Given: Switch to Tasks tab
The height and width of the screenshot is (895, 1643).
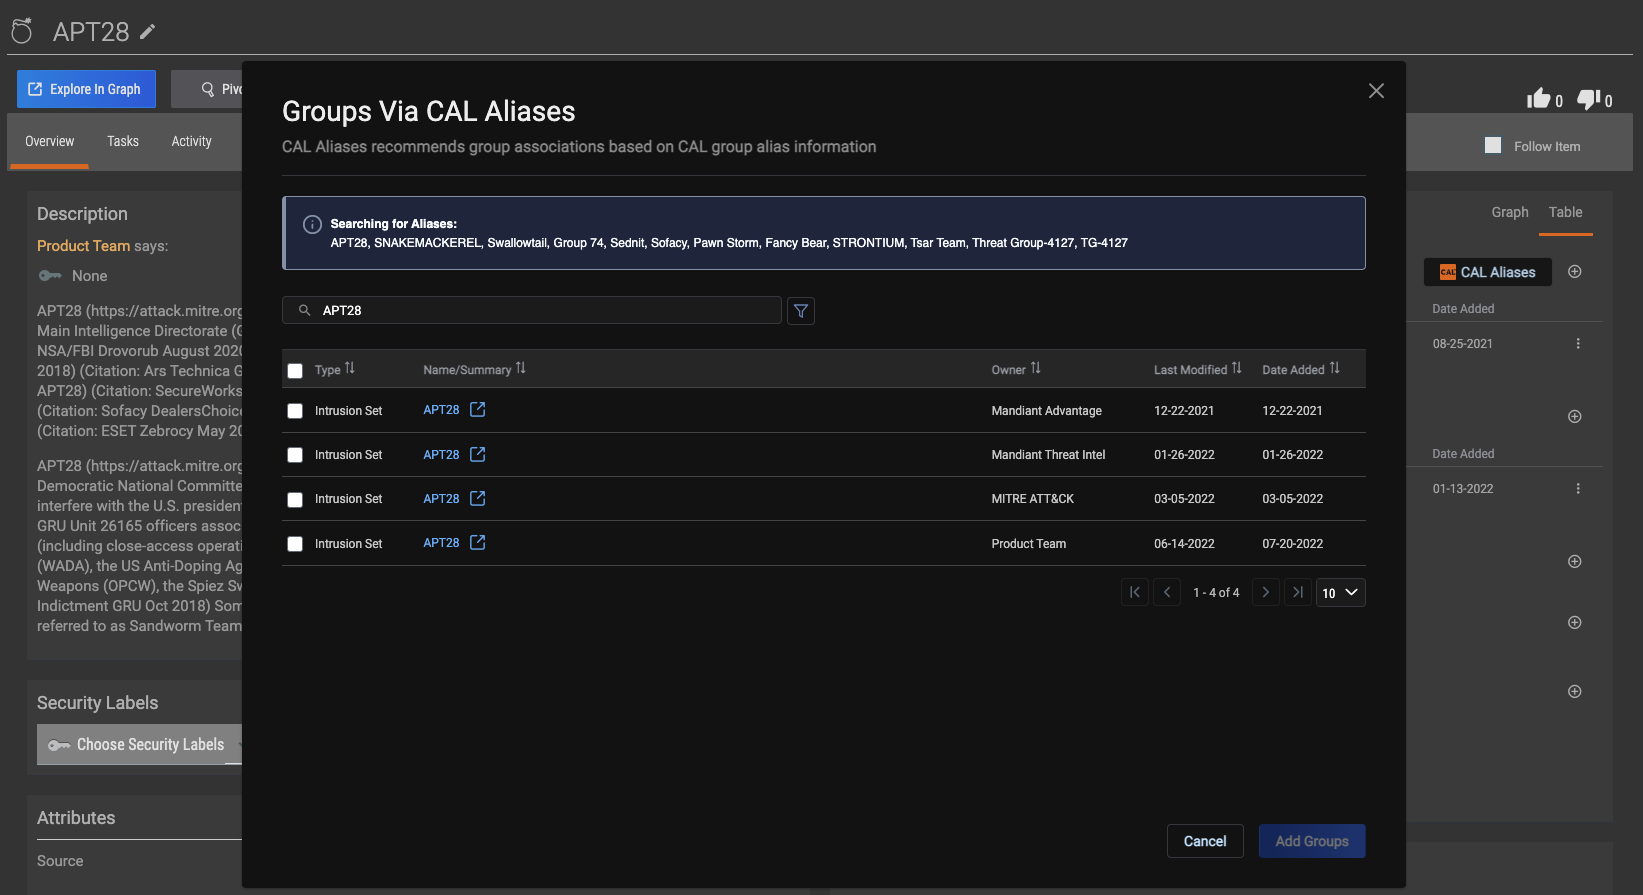Looking at the screenshot, I should [123, 141].
